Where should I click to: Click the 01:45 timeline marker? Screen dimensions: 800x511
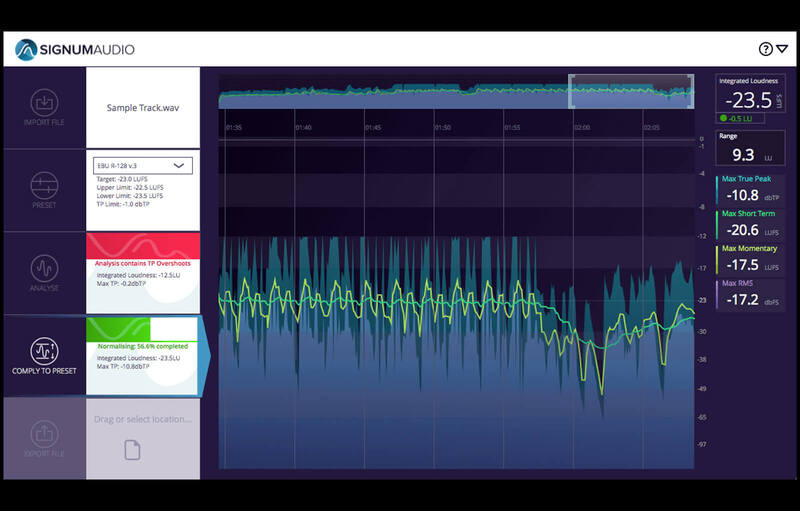point(373,127)
